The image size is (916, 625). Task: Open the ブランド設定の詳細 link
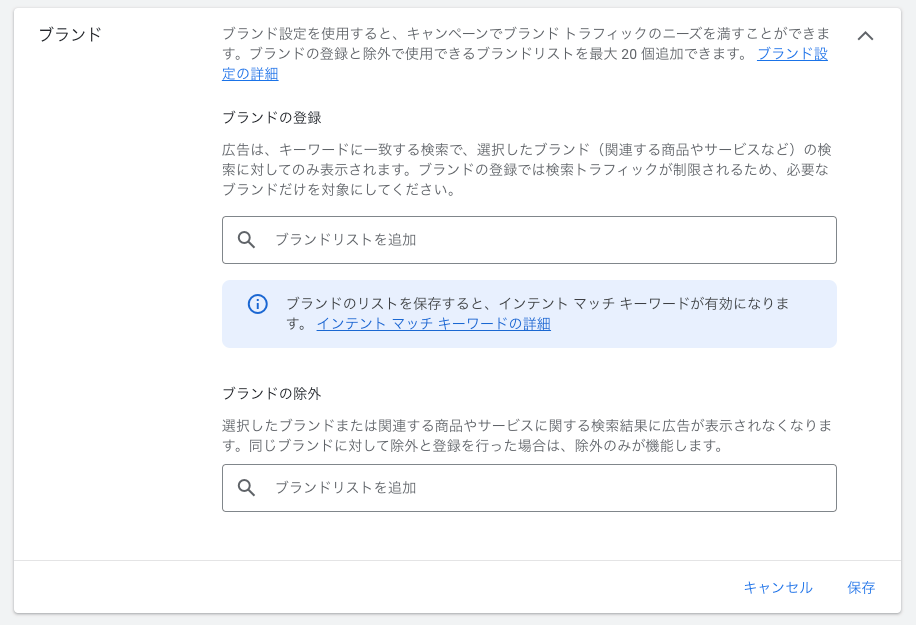[x=792, y=54]
